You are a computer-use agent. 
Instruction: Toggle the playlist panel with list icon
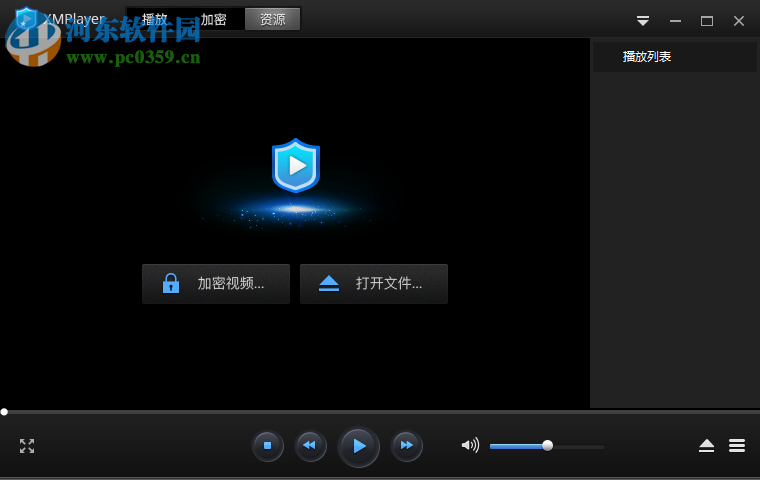737,446
